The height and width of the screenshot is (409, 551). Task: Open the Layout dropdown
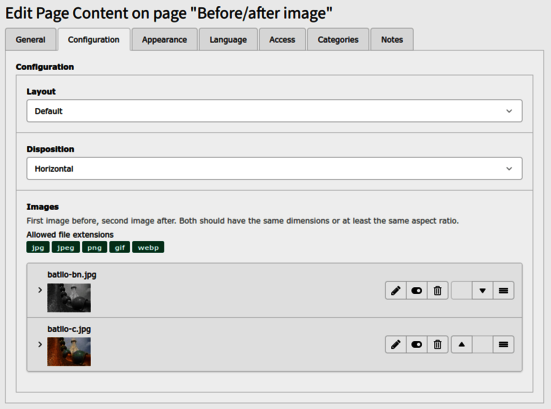click(x=274, y=111)
